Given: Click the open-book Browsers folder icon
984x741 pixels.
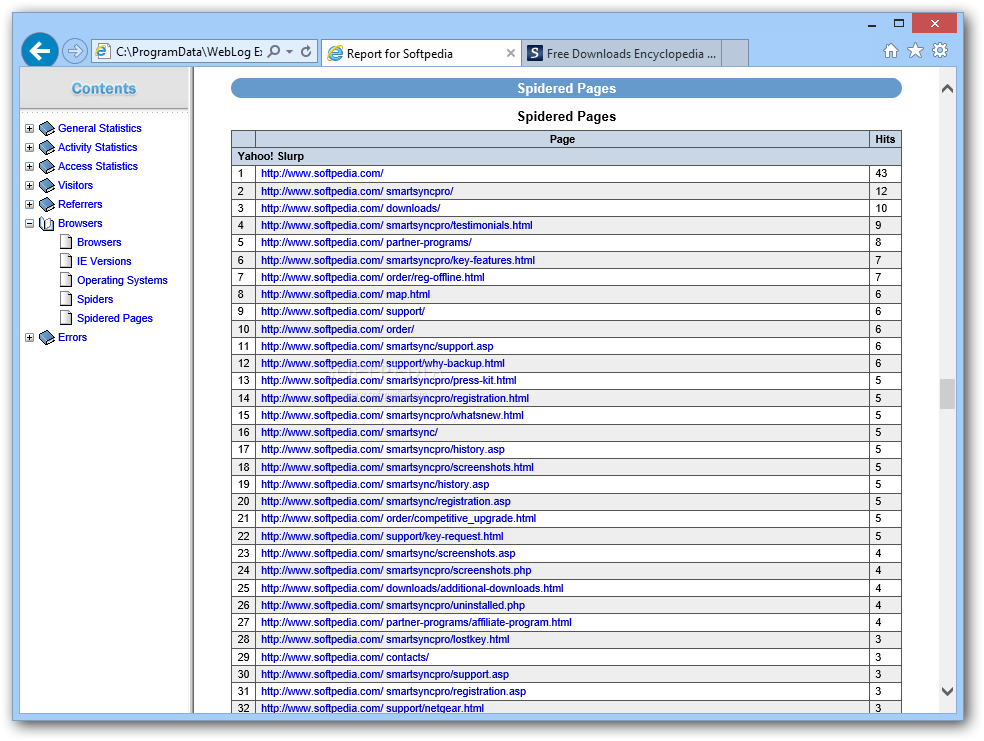Looking at the screenshot, I should (47, 223).
